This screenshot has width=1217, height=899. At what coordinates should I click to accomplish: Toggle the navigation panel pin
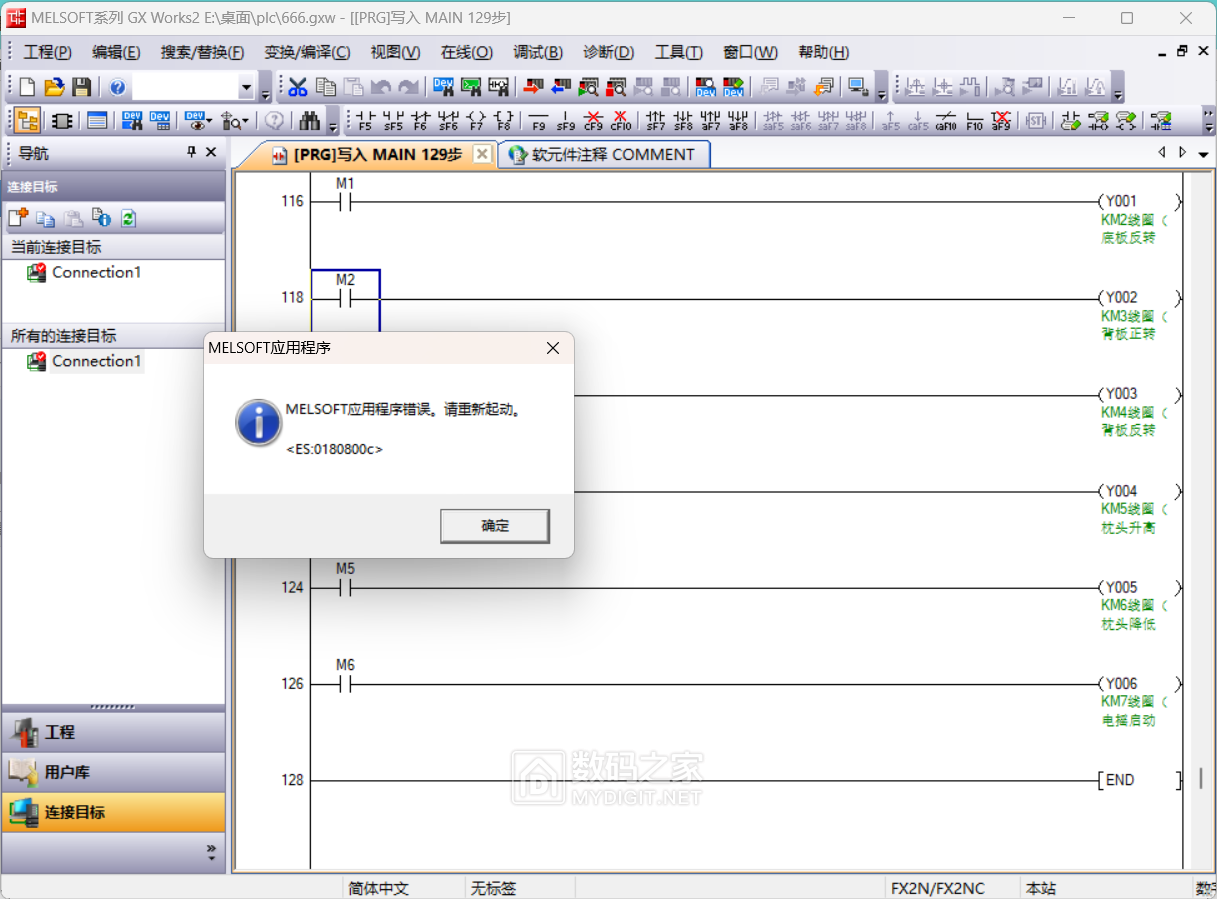coord(192,152)
